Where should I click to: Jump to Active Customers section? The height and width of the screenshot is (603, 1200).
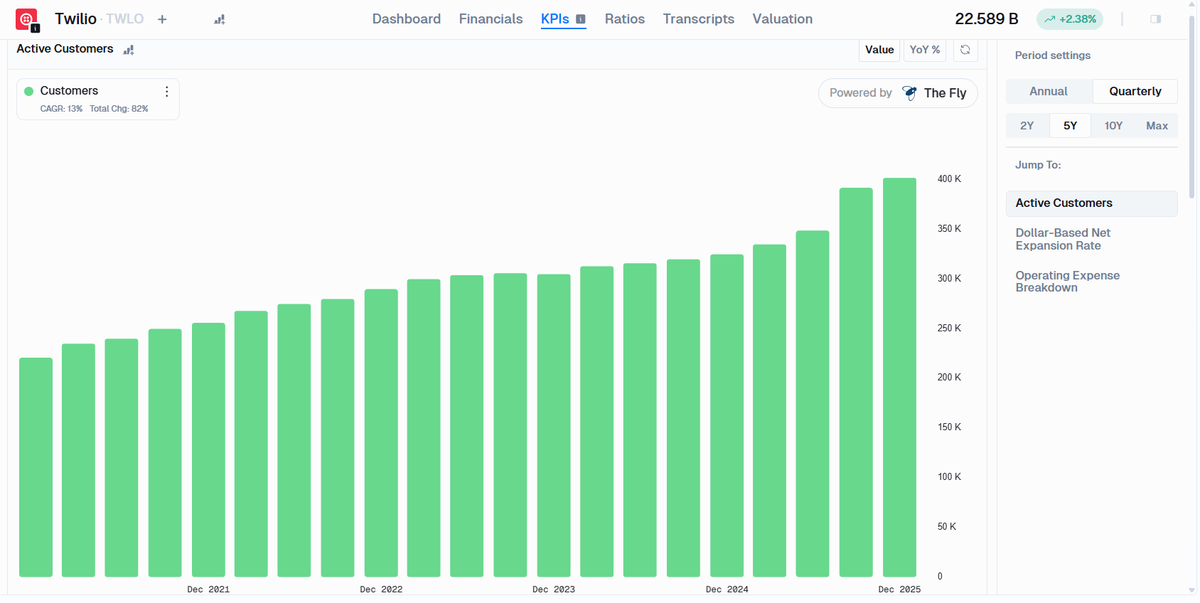1091,203
